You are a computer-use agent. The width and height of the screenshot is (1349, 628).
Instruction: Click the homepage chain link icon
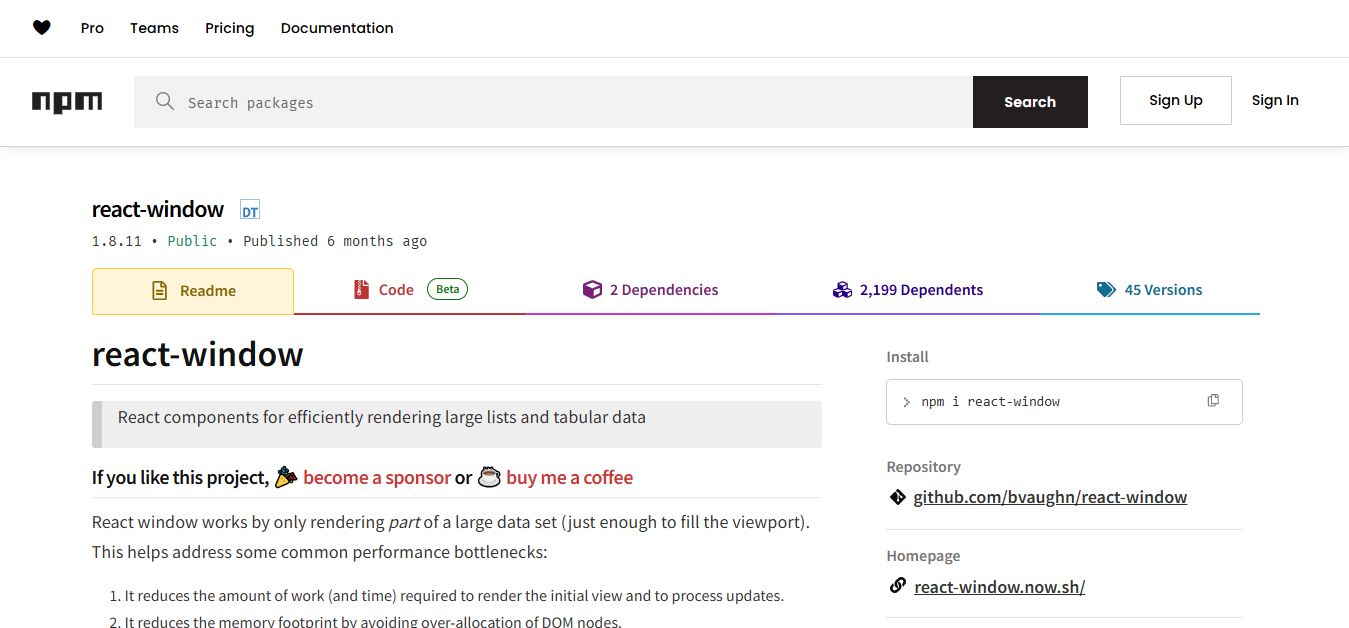tap(897, 586)
